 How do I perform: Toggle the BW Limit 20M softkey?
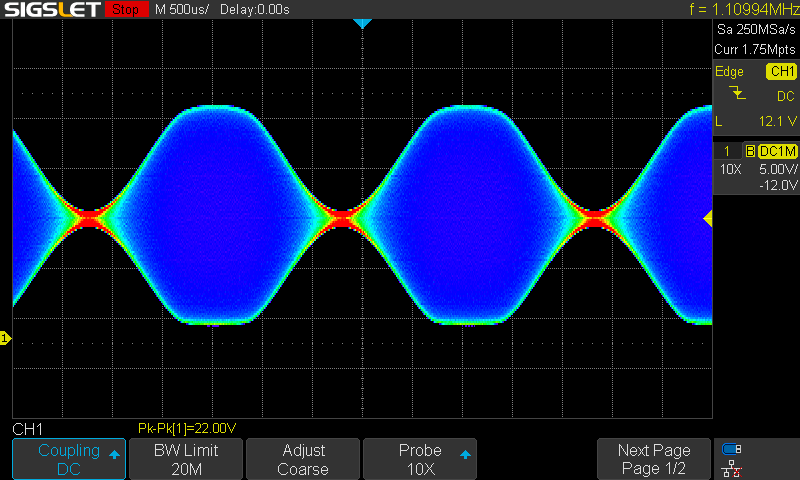click(x=186, y=459)
